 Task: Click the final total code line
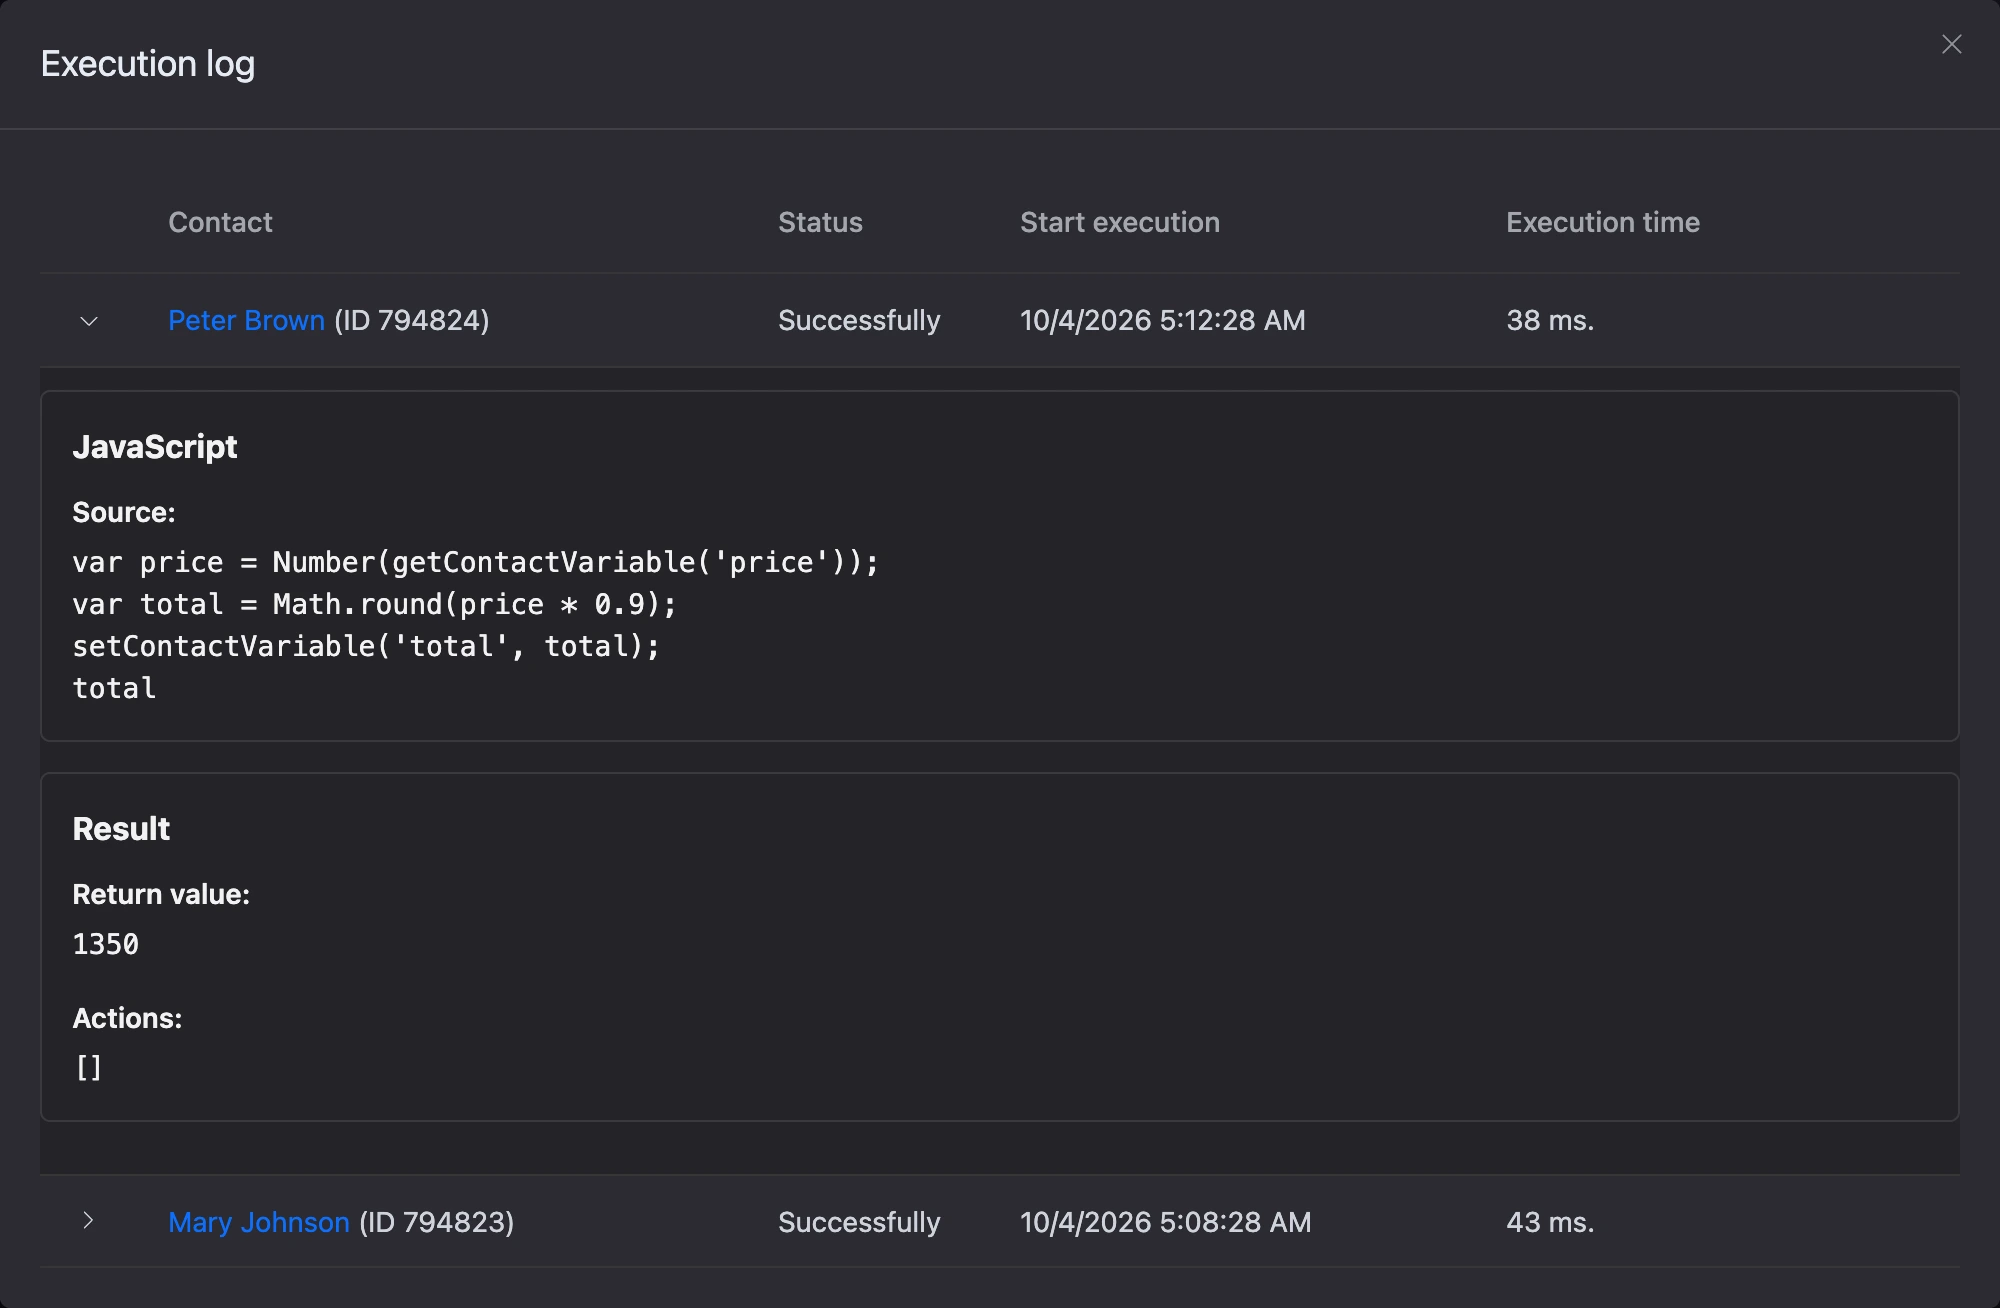click(x=114, y=688)
